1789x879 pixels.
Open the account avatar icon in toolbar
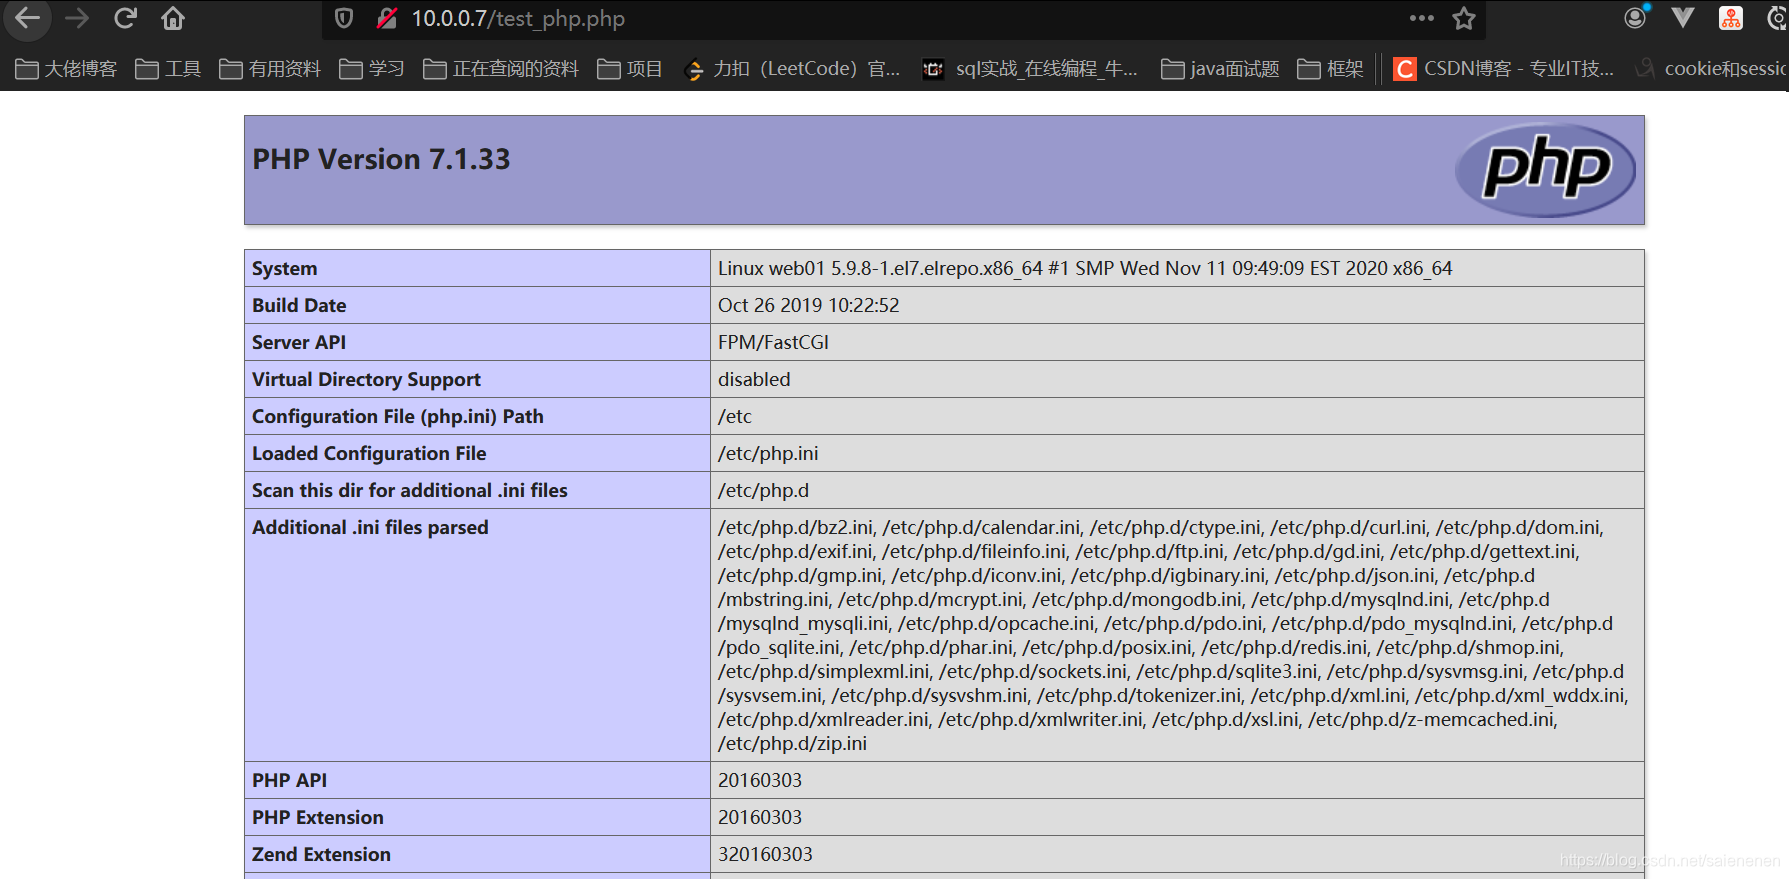click(x=1636, y=17)
